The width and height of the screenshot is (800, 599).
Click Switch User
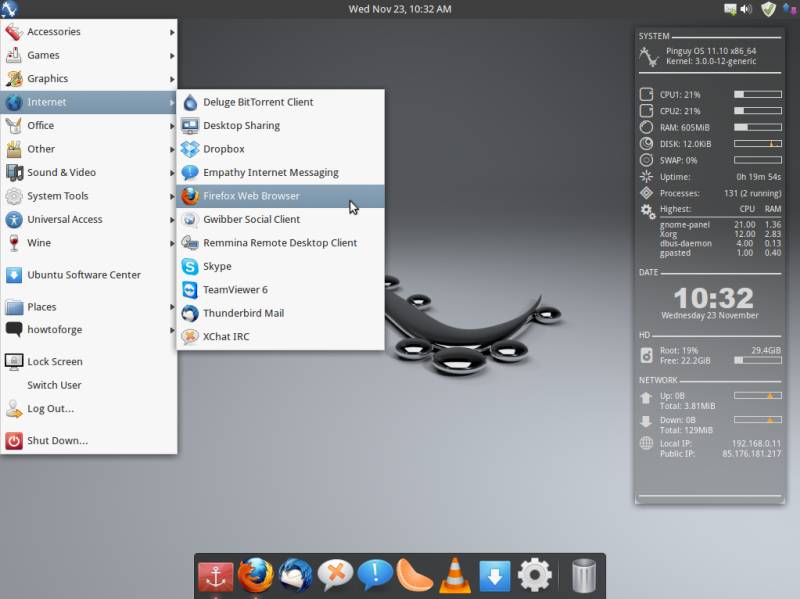coord(89,385)
